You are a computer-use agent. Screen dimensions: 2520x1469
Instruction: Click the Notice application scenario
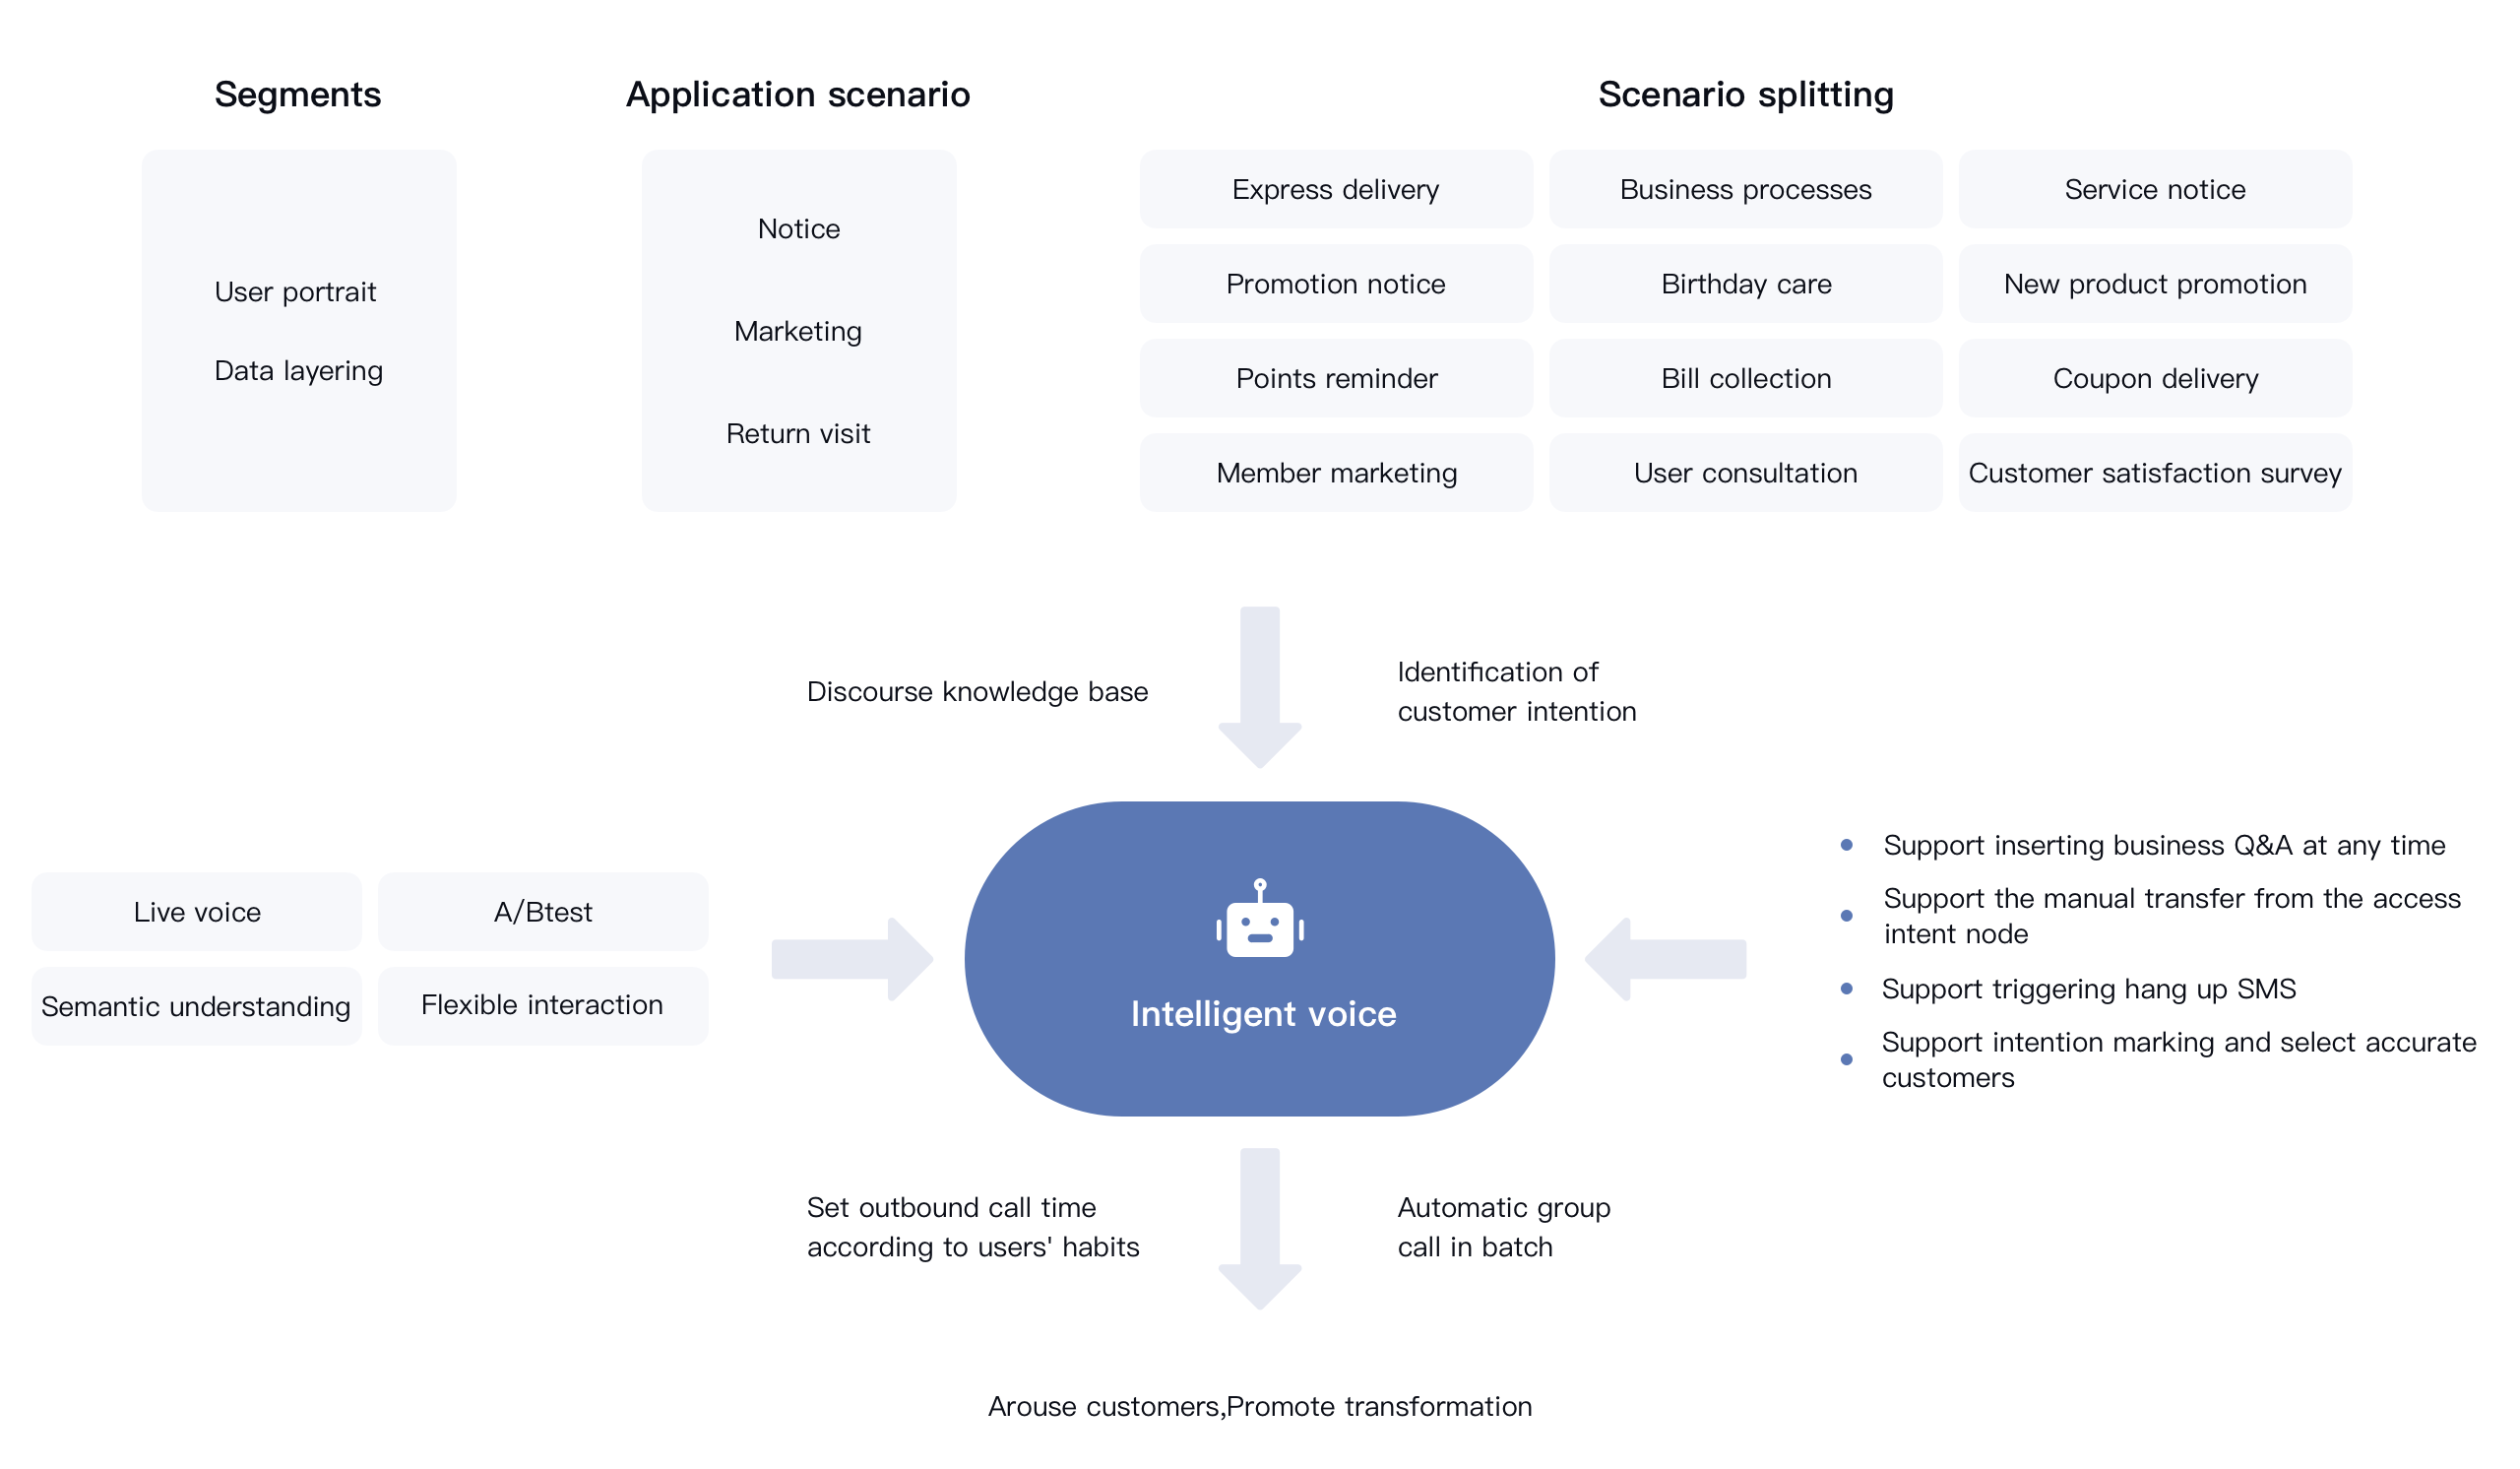click(795, 227)
